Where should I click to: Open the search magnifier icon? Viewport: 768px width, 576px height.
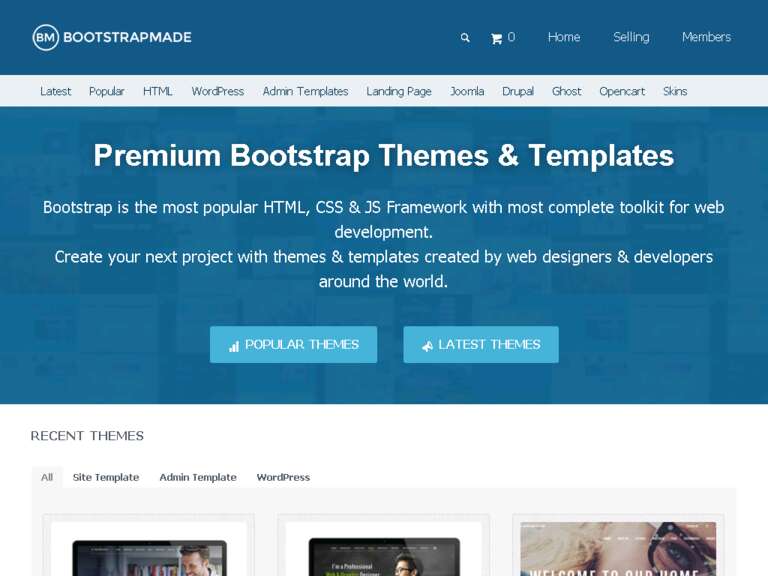point(465,38)
